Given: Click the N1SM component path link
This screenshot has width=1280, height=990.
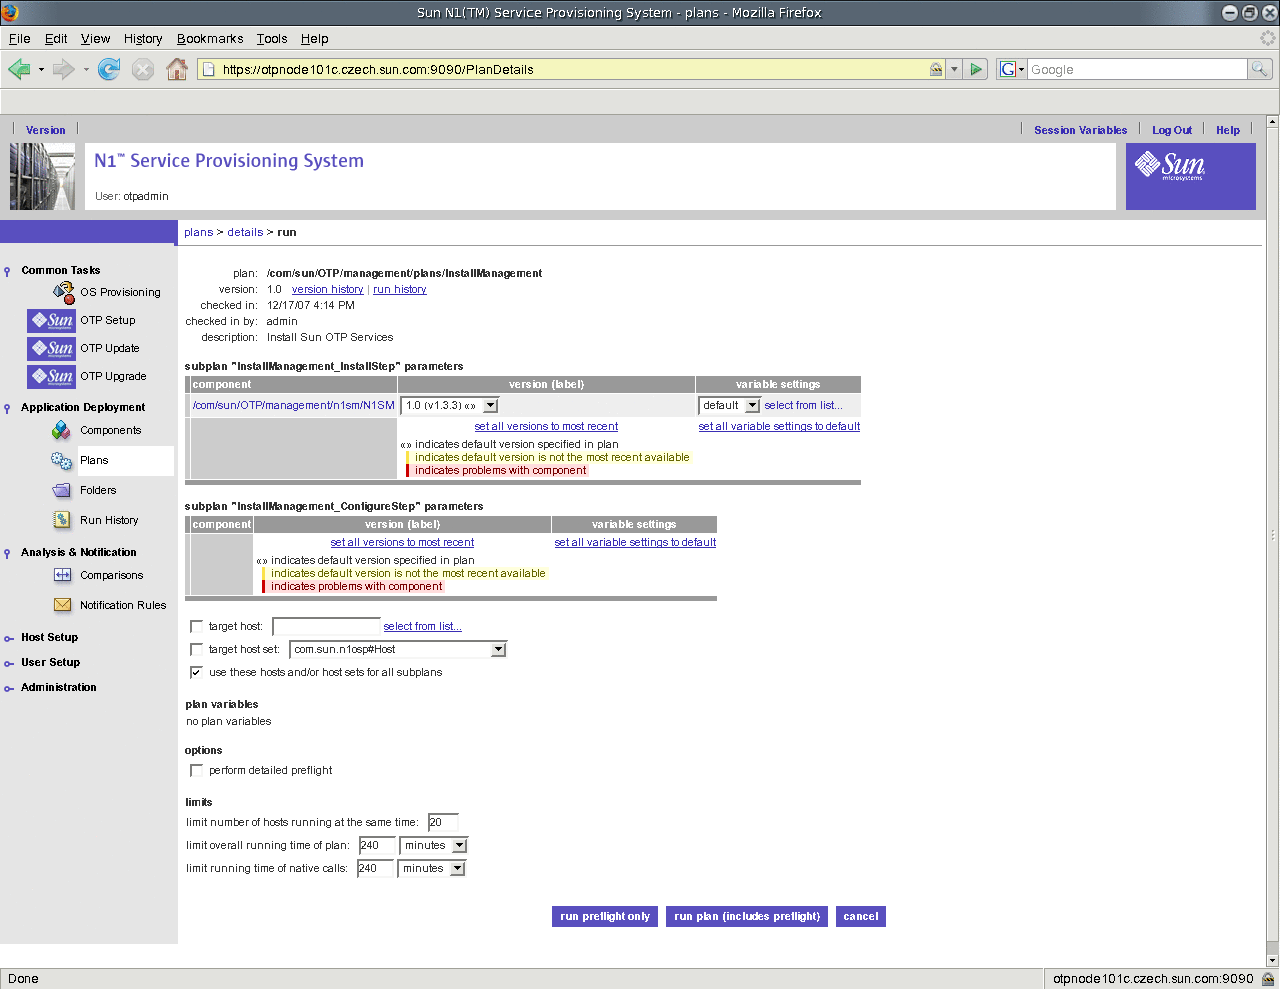Looking at the screenshot, I should [x=293, y=405].
